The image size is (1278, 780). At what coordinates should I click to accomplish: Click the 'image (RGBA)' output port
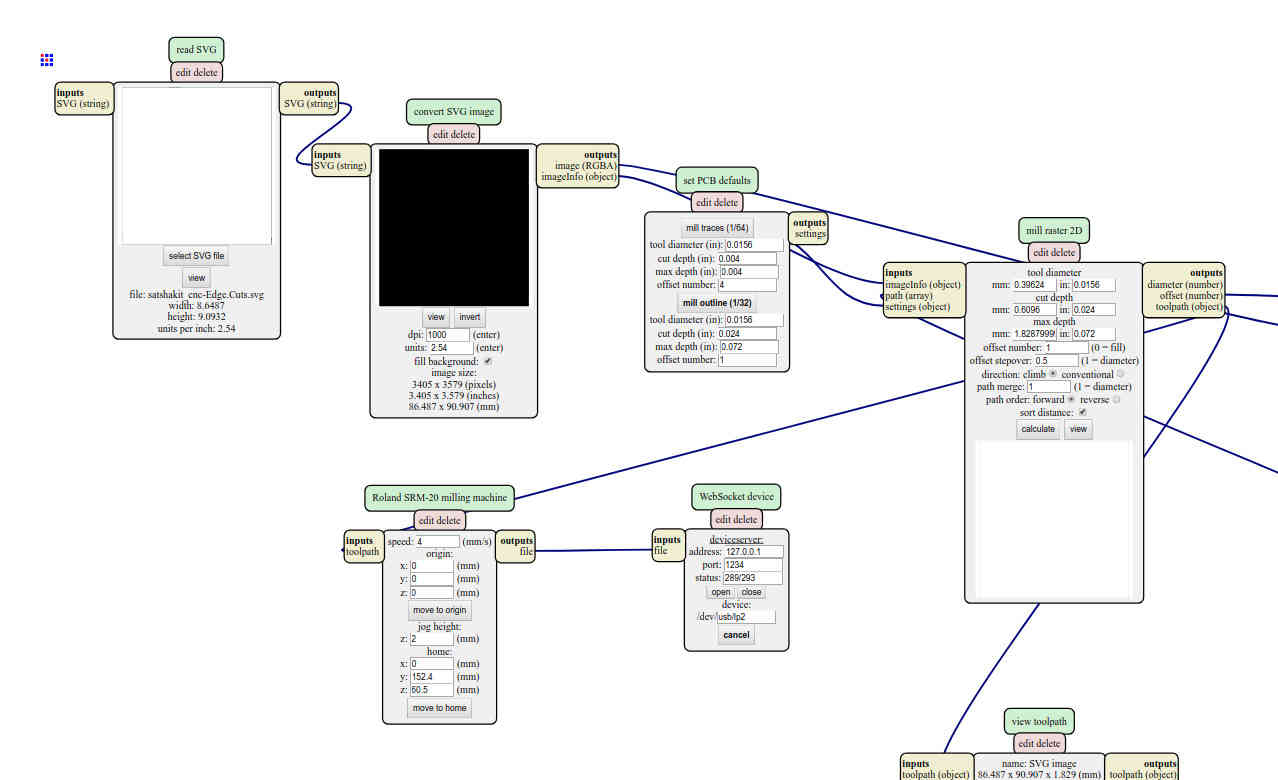586,166
